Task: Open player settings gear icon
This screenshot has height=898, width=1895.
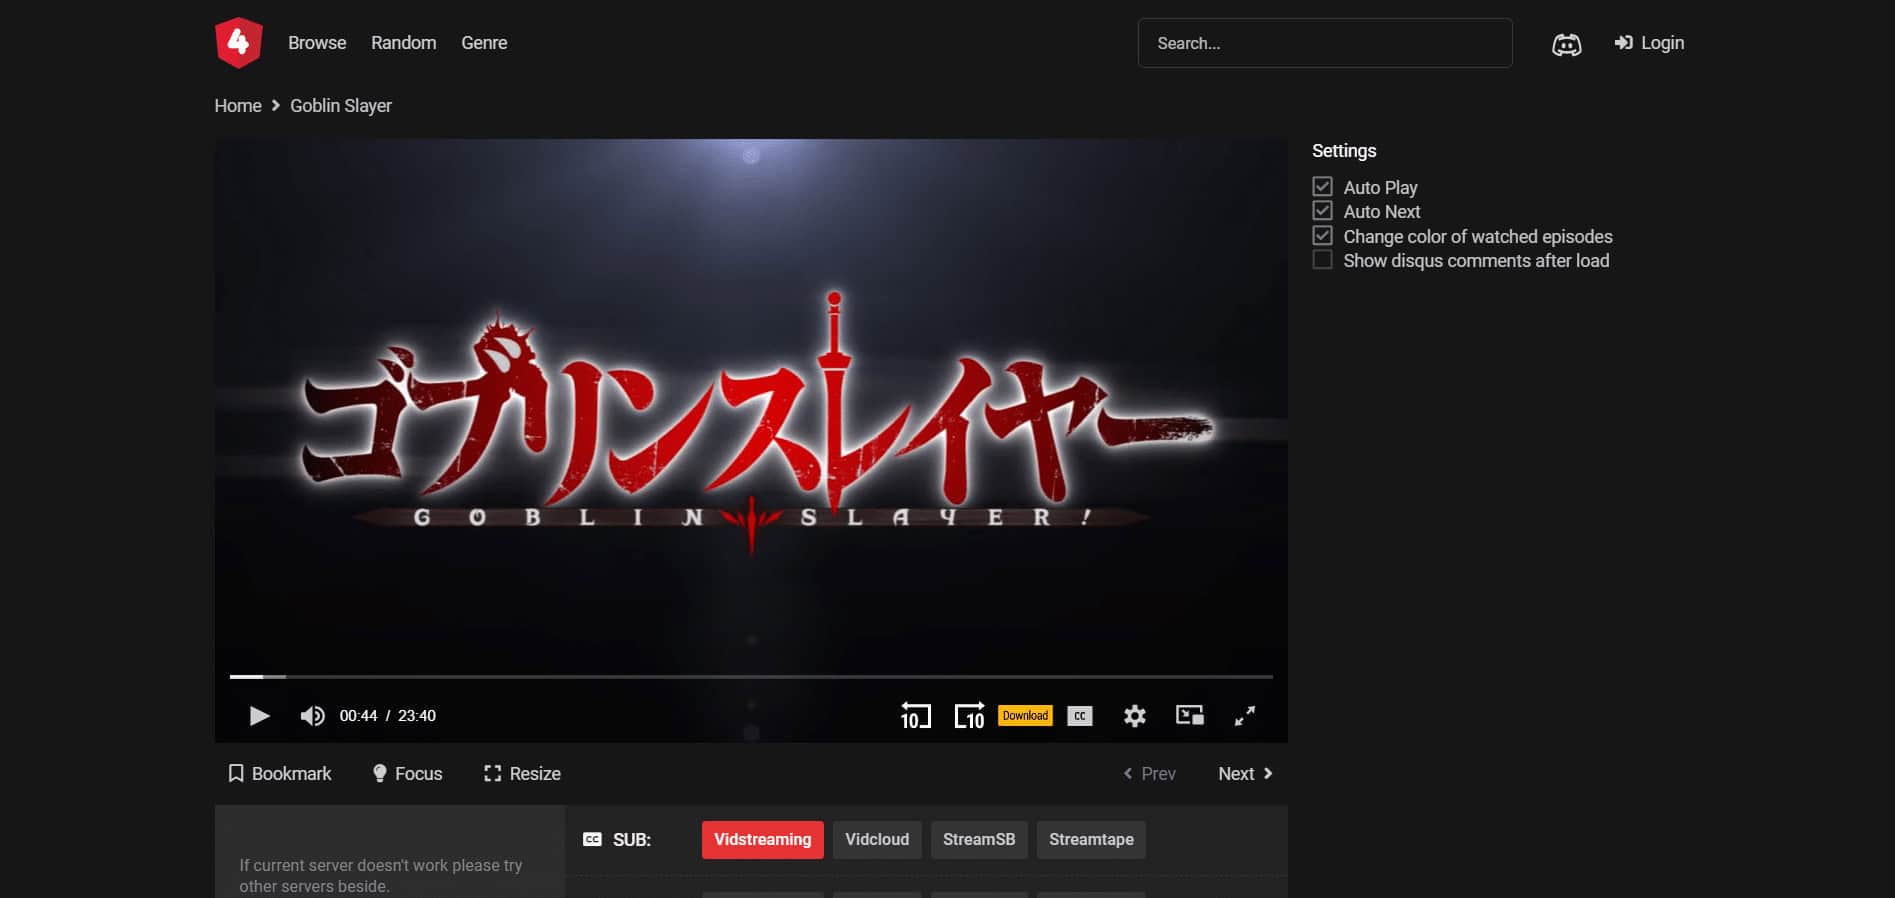Action: tap(1134, 716)
